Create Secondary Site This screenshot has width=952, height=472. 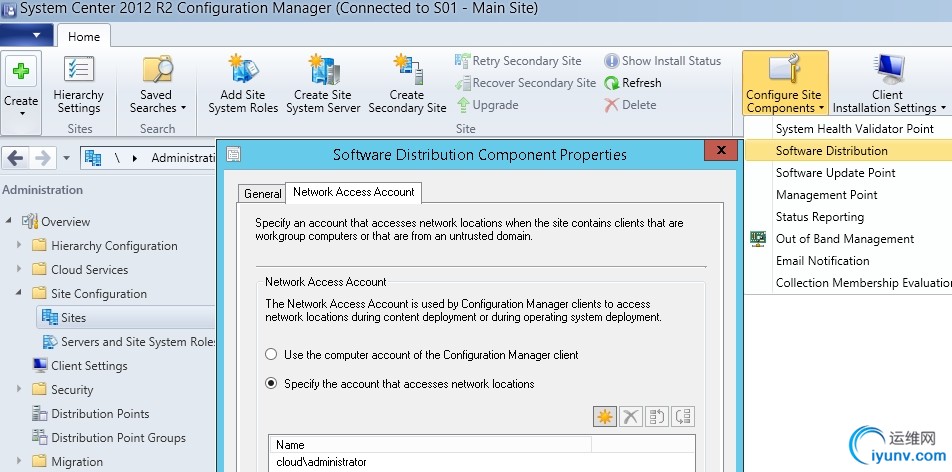point(407,86)
